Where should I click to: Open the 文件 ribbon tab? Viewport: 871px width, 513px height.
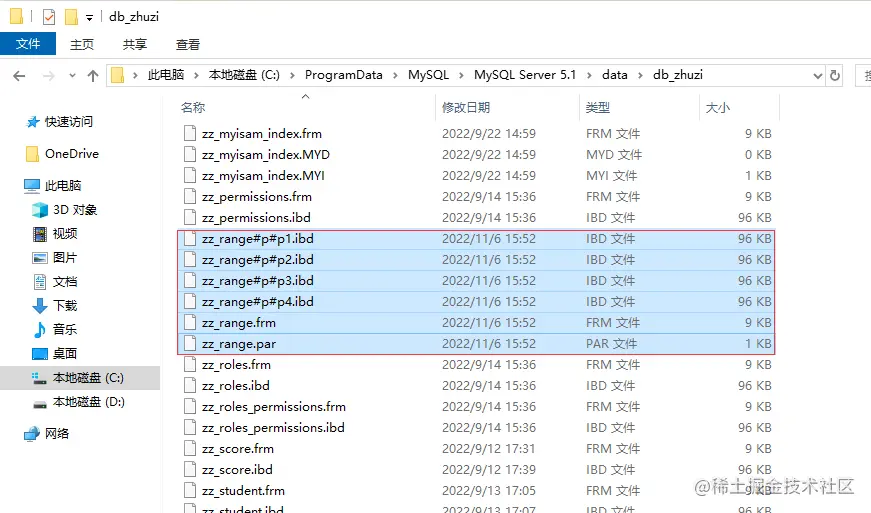28,44
